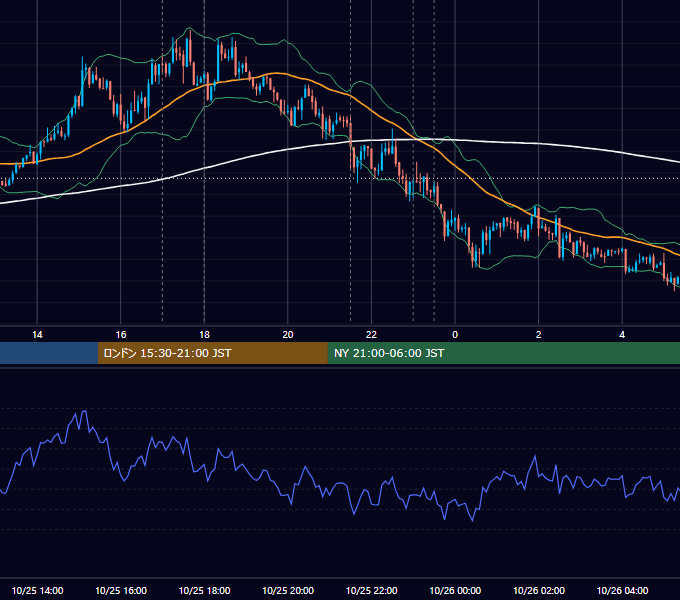Click the '10/25 18:00' date label
The height and width of the screenshot is (600, 680).
point(204,591)
